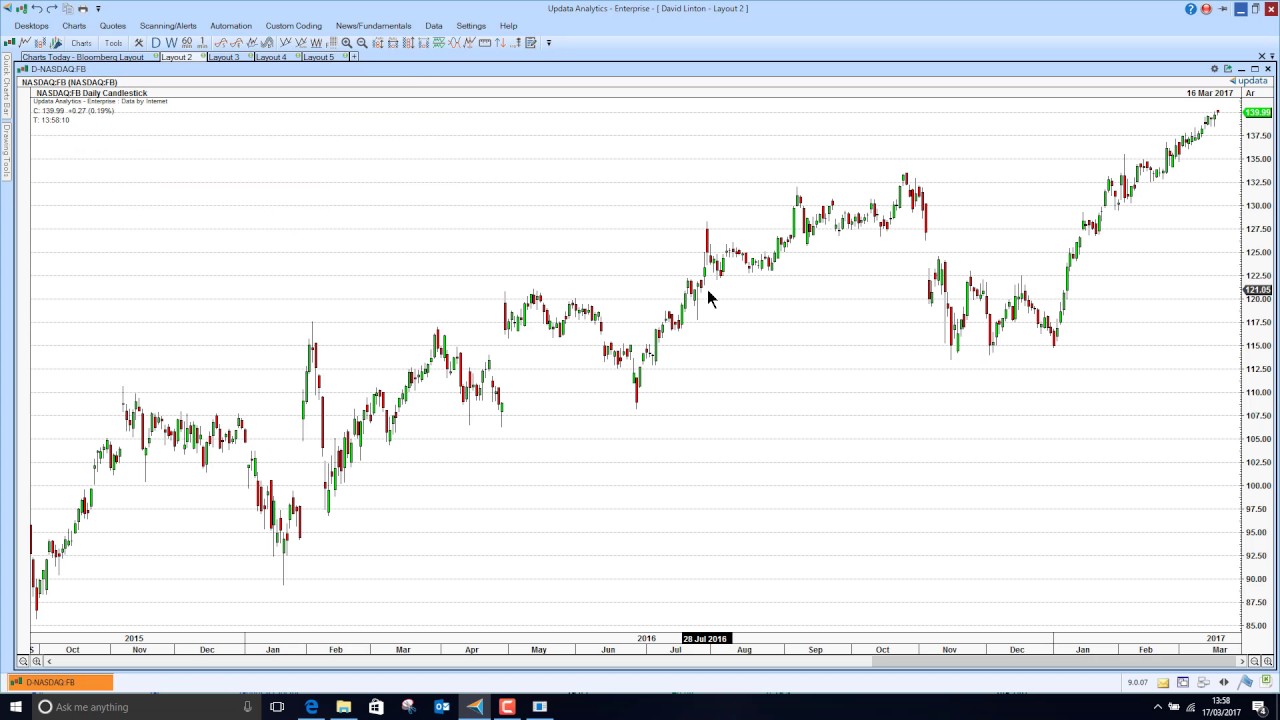Select the Layout 3 tab

[x=230, y=57]
